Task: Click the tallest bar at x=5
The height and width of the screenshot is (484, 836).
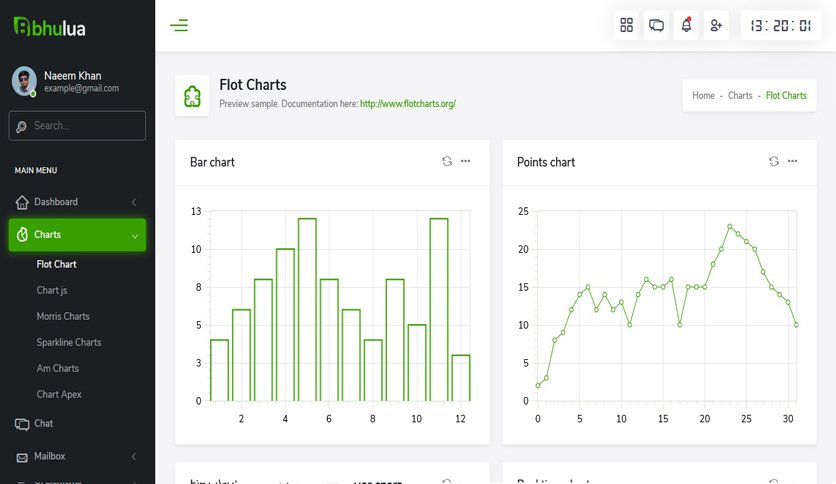Action: [x=307, y=309]
